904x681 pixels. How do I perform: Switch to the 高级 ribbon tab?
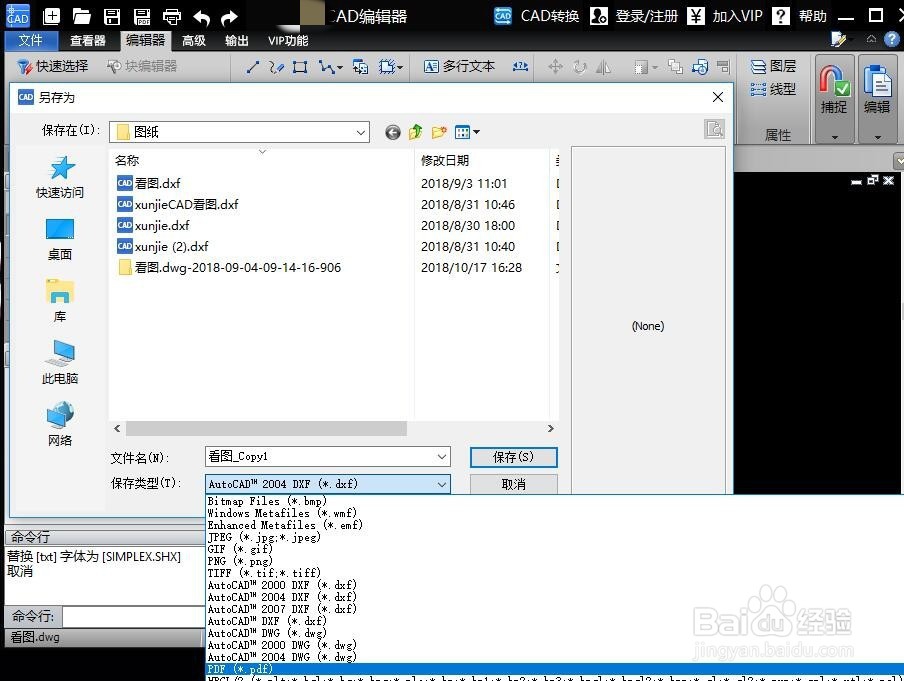[193, 40]
